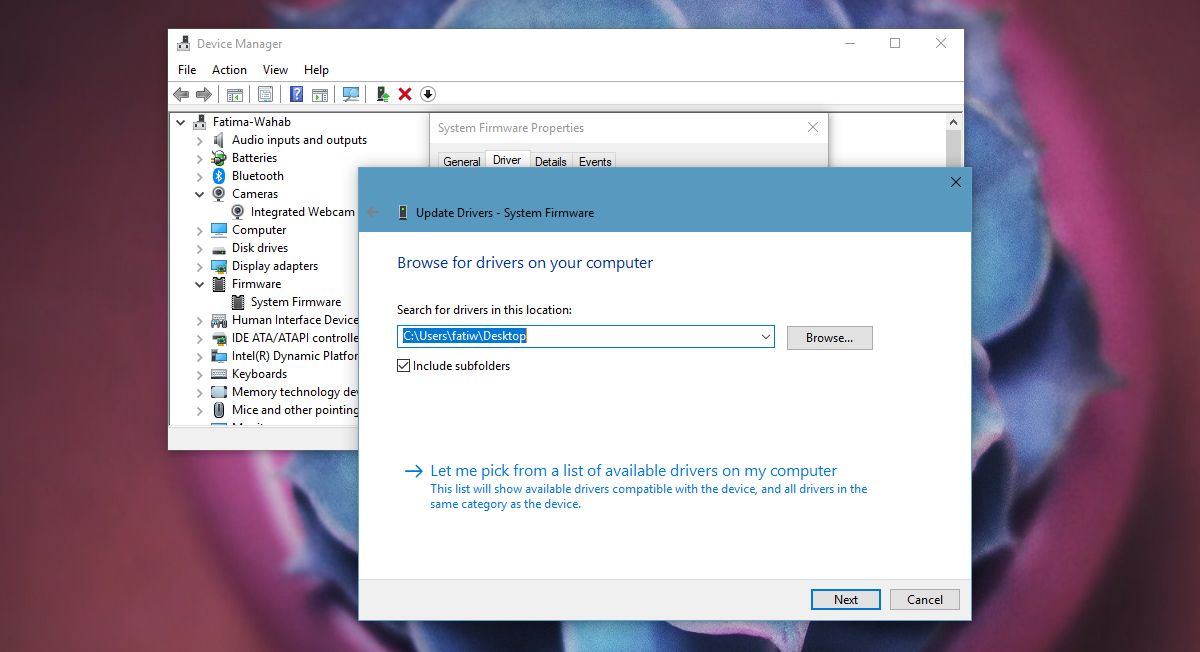Click the black down-arrow Disable device icon
The image size is (1200, 652).
click(x=428, y=94)
